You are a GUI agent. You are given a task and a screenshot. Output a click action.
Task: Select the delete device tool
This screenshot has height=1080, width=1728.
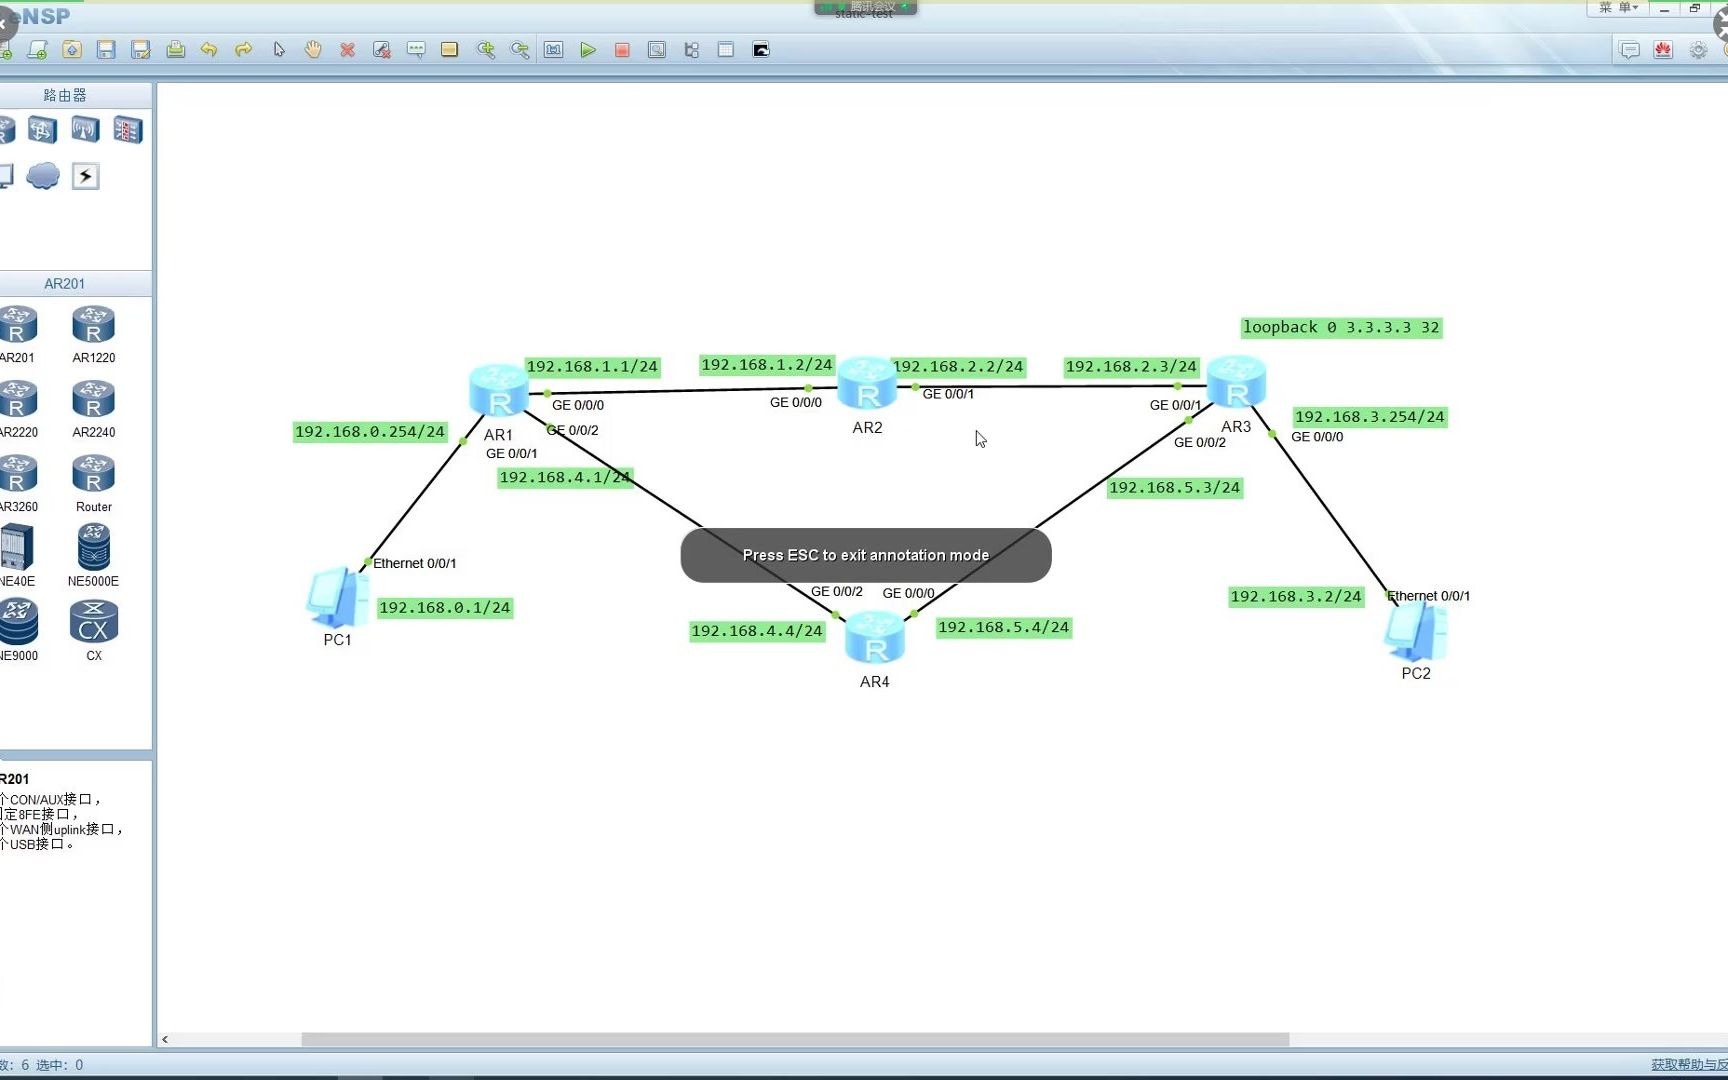point(347,49)
